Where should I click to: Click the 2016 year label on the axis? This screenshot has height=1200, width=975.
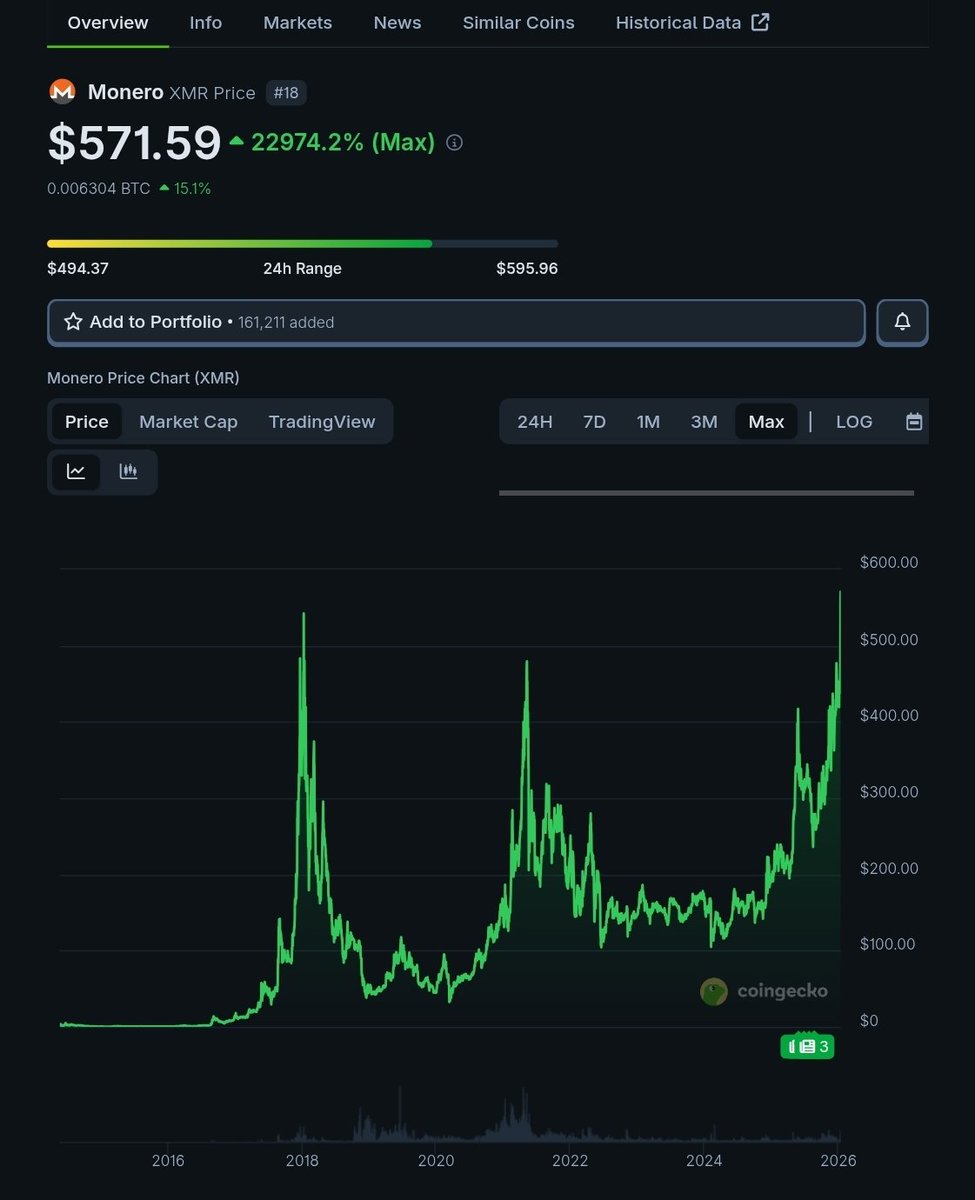[168, 1161]
